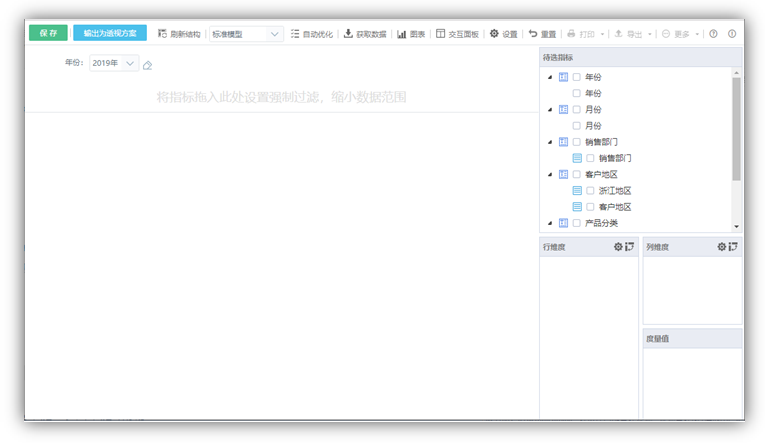This screenshot has width=765, height=443.
Task: Click the 刷新结构 refresh structure icon
Action: click(162, 34)
